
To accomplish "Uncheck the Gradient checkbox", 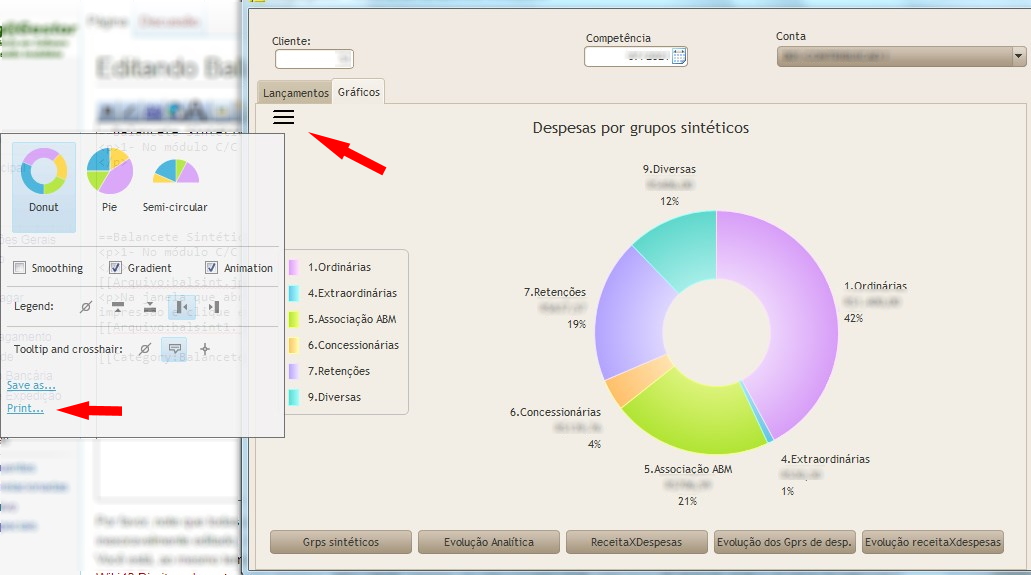I will tap(115, 268).
